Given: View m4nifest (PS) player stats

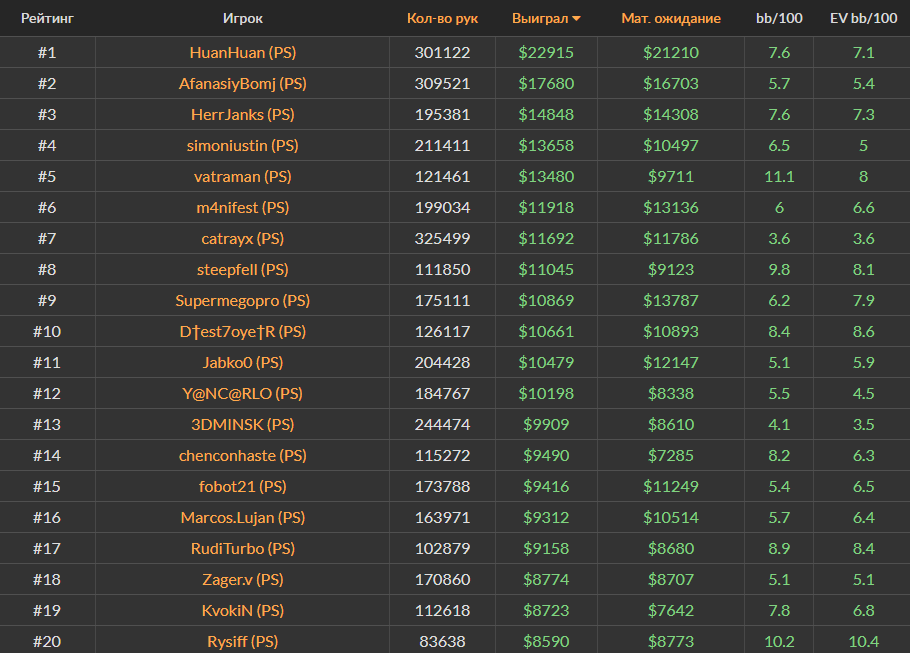Looking at the screenshot, I should pyautogui.click(x=242, y=208).
